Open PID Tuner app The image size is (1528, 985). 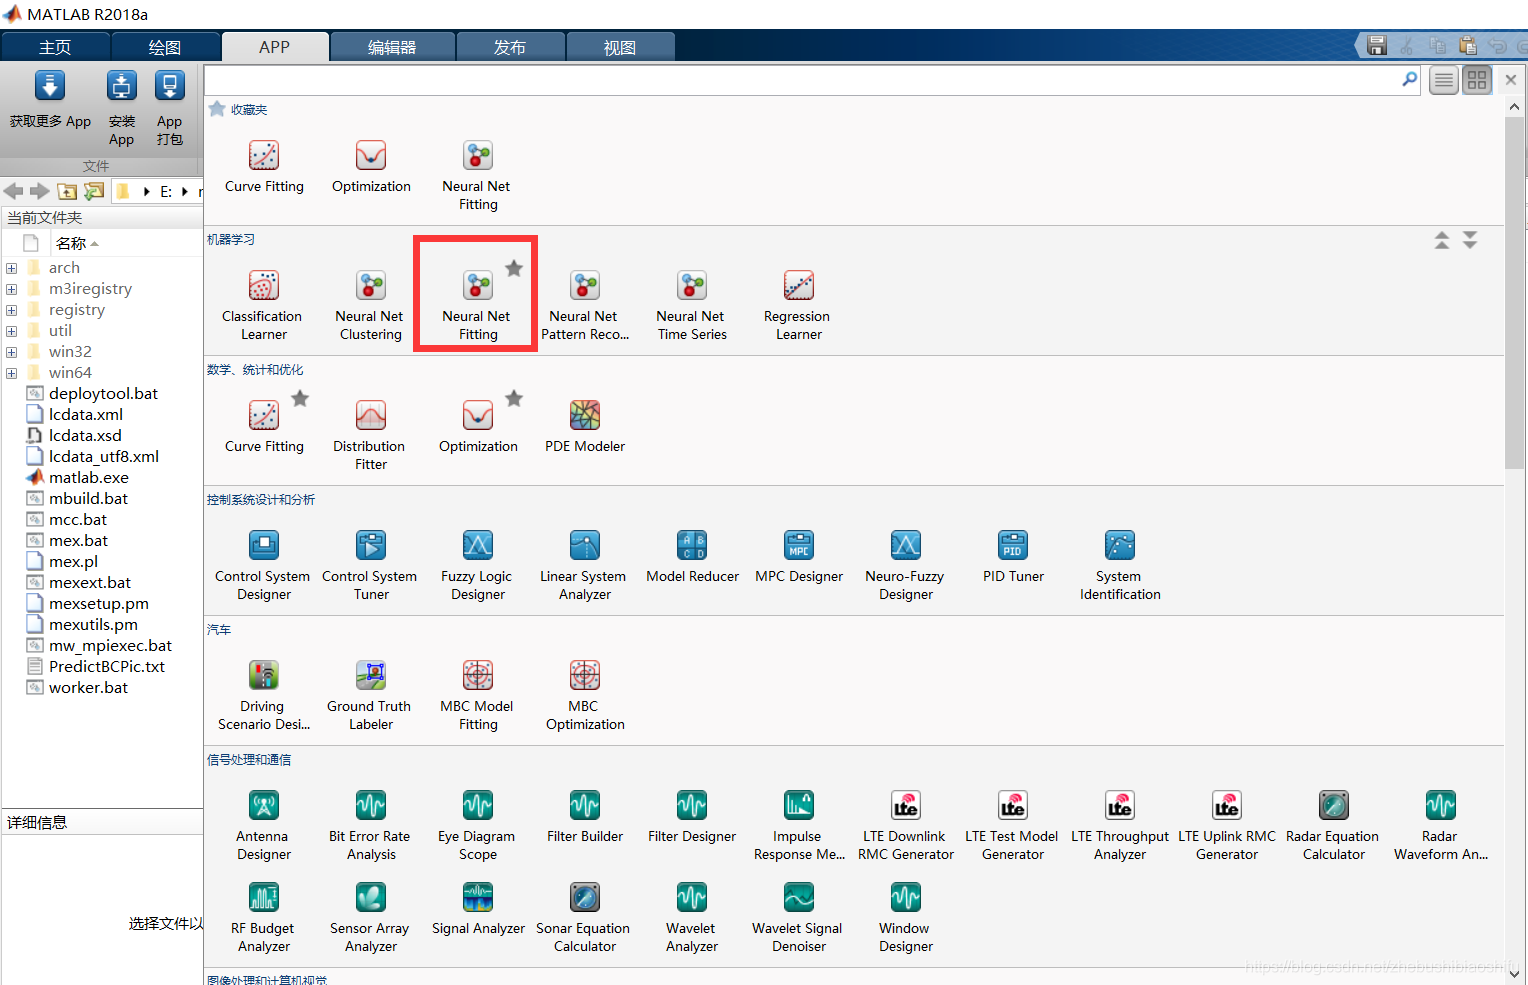[1013, 556]
